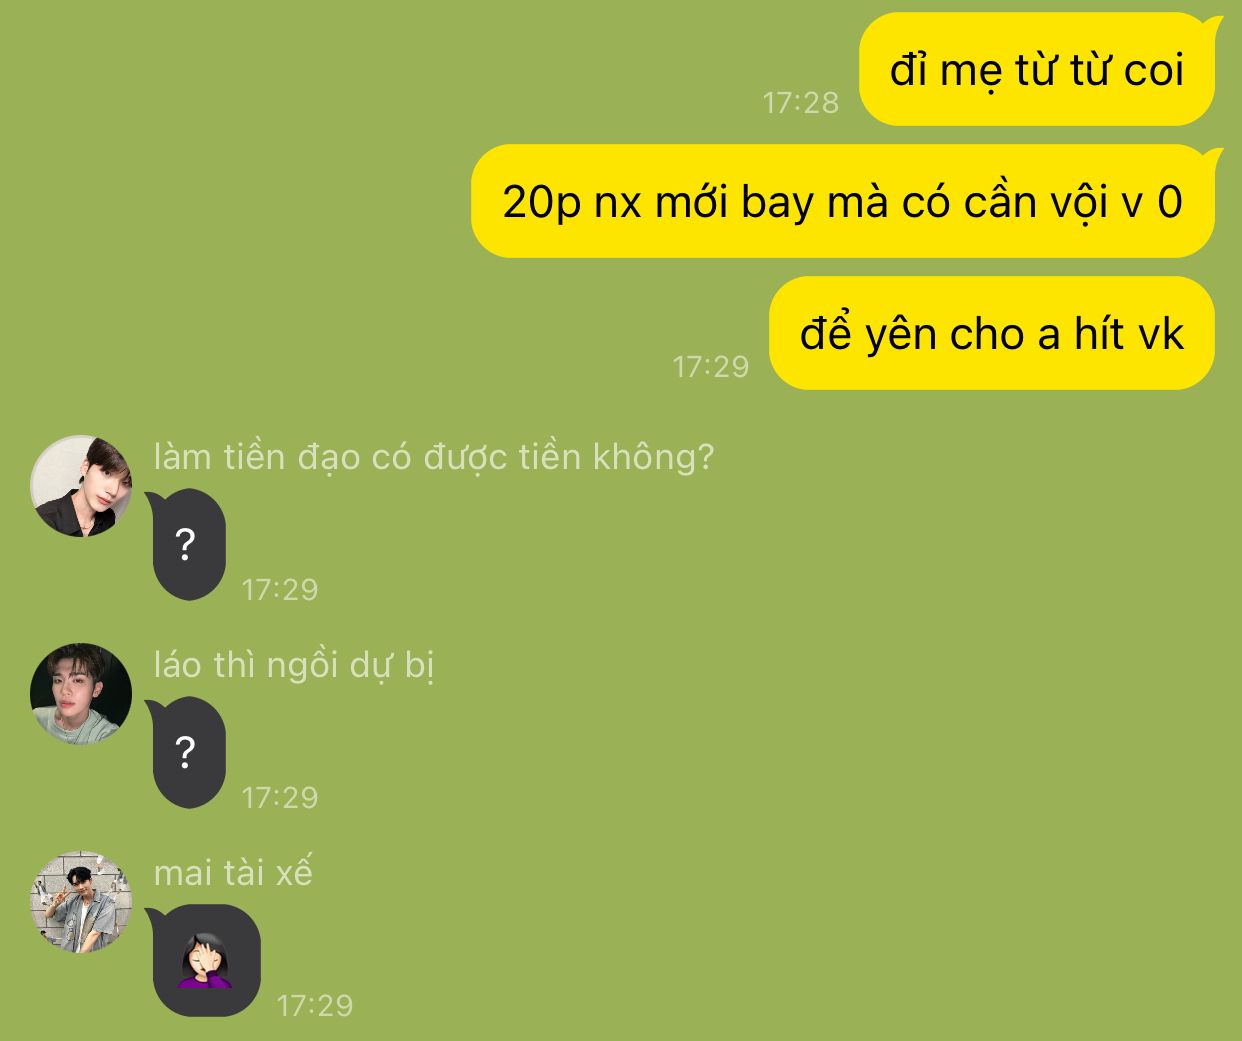Click sender name 'làm tiền đạo có được tiền không?'

click(434, 457)
